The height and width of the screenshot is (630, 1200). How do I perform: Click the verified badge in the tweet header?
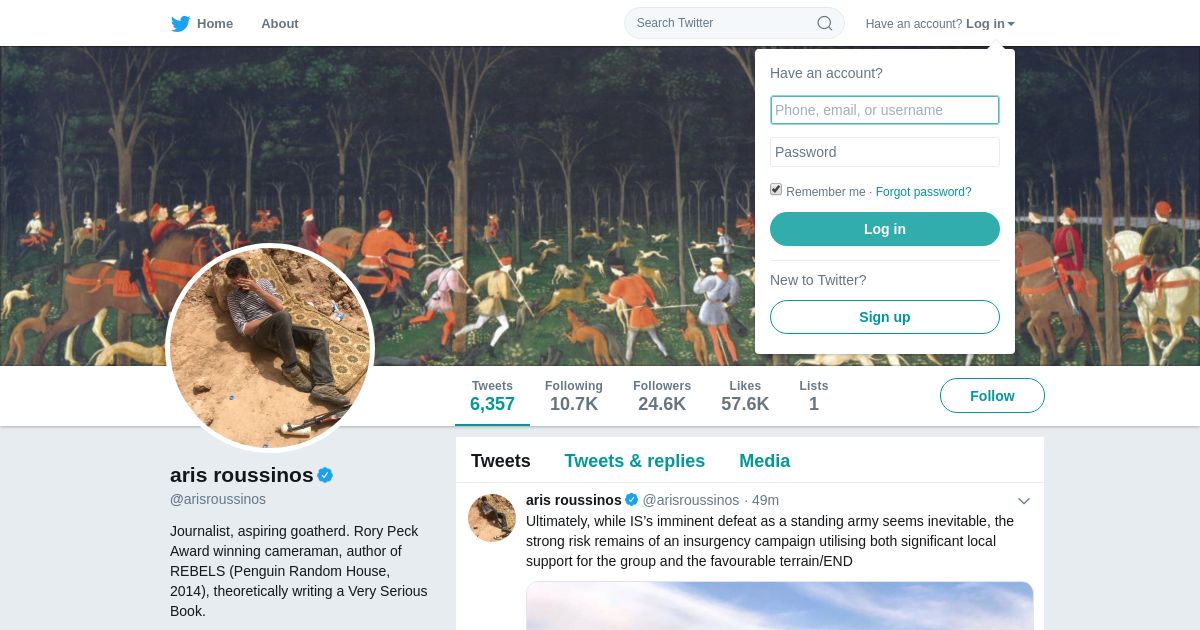[x=631, y=500]
